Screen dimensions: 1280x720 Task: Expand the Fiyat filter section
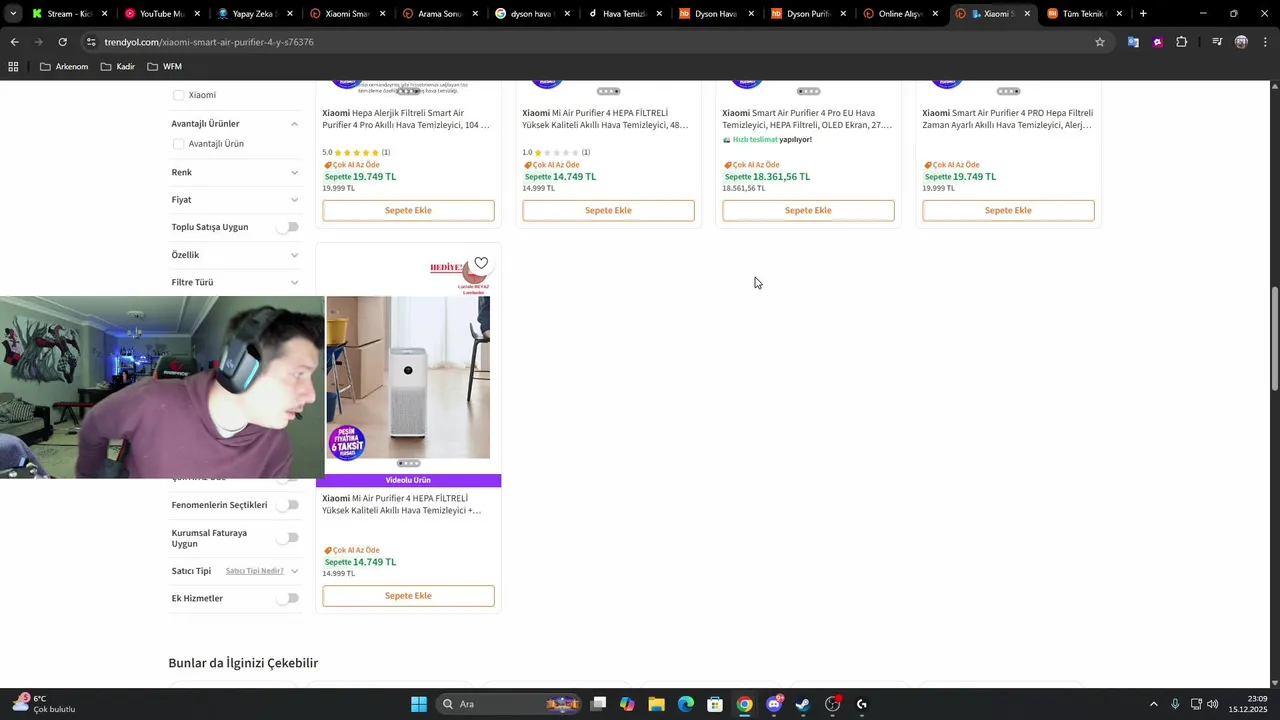(x=294, y=200)
